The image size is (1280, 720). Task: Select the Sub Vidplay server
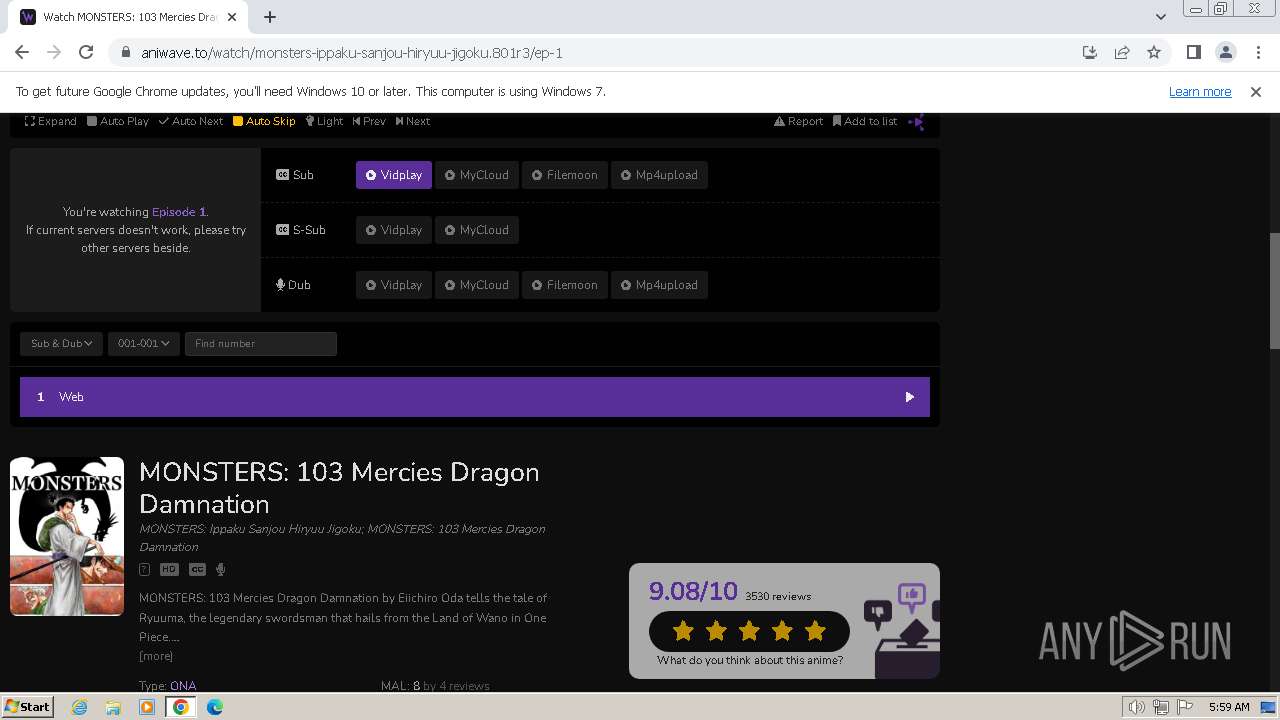coord(394,175)
